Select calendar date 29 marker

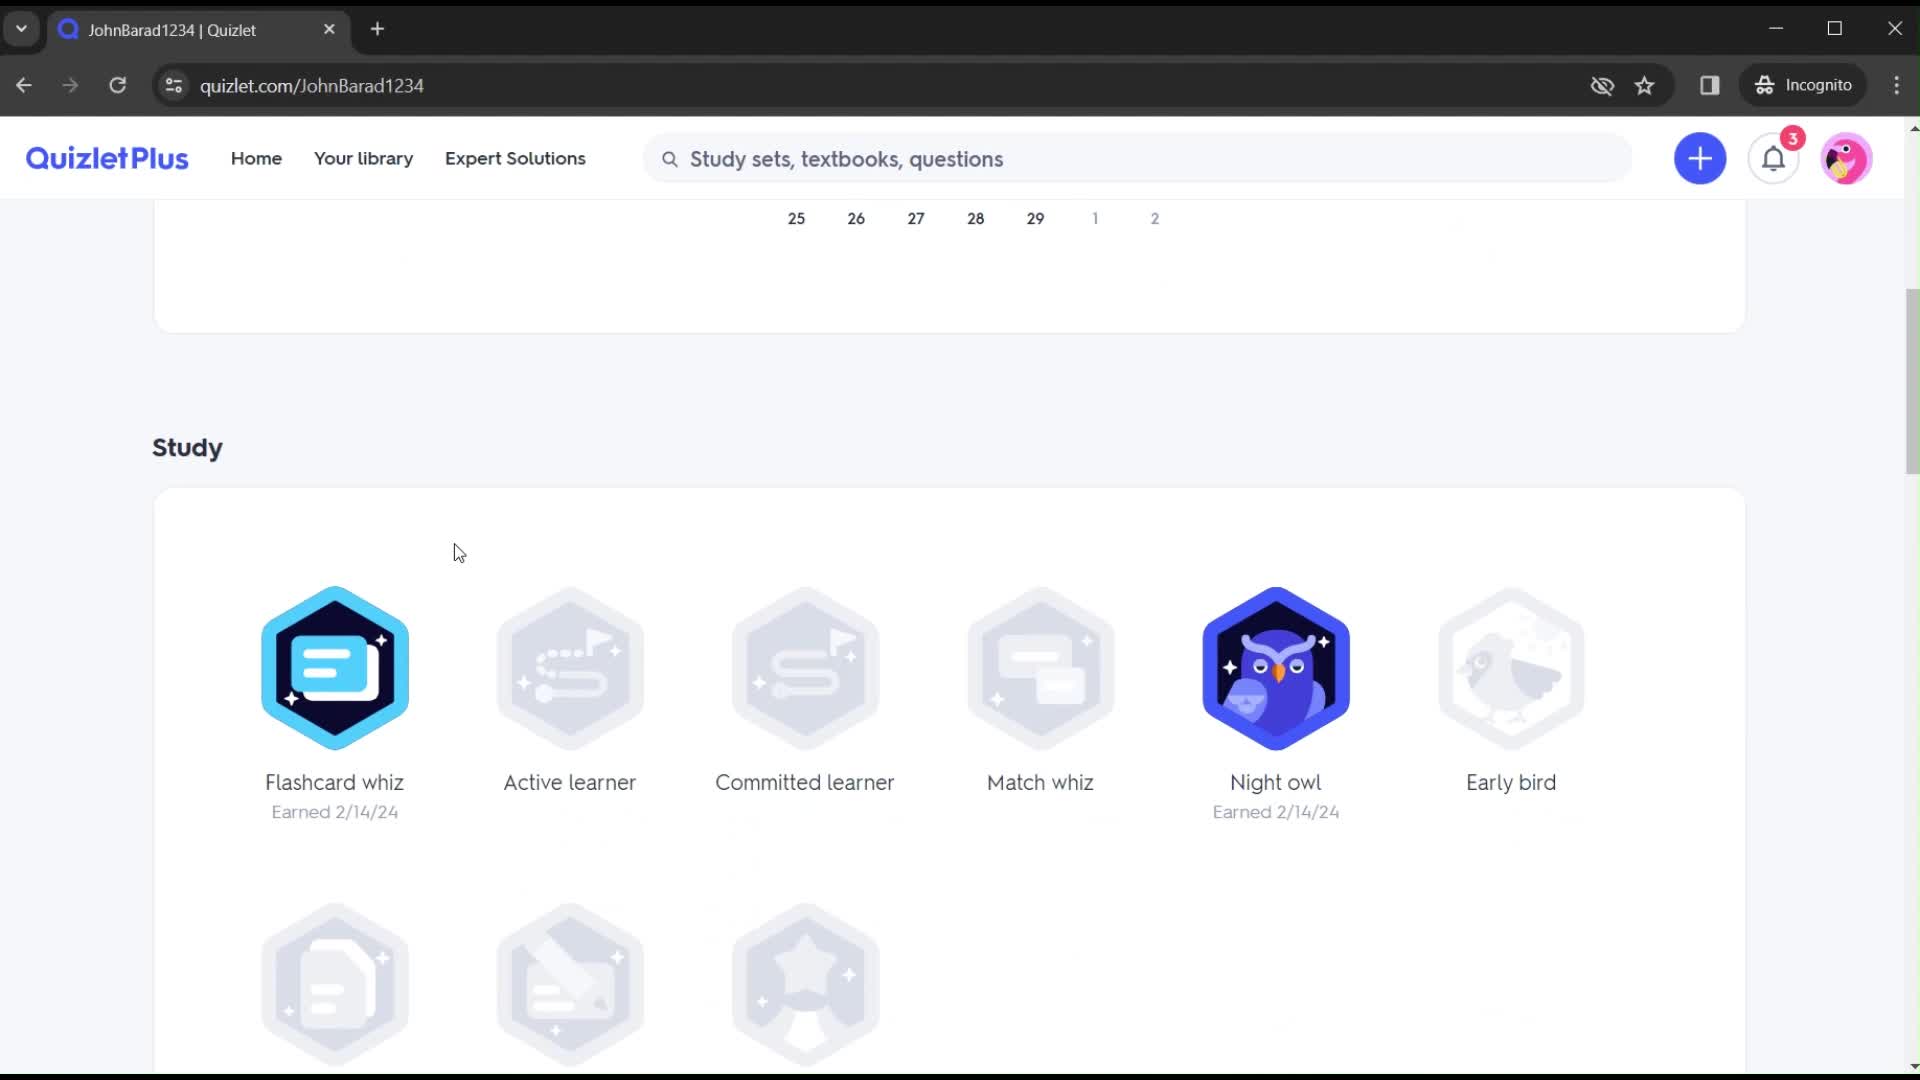tap(1035, 216)
